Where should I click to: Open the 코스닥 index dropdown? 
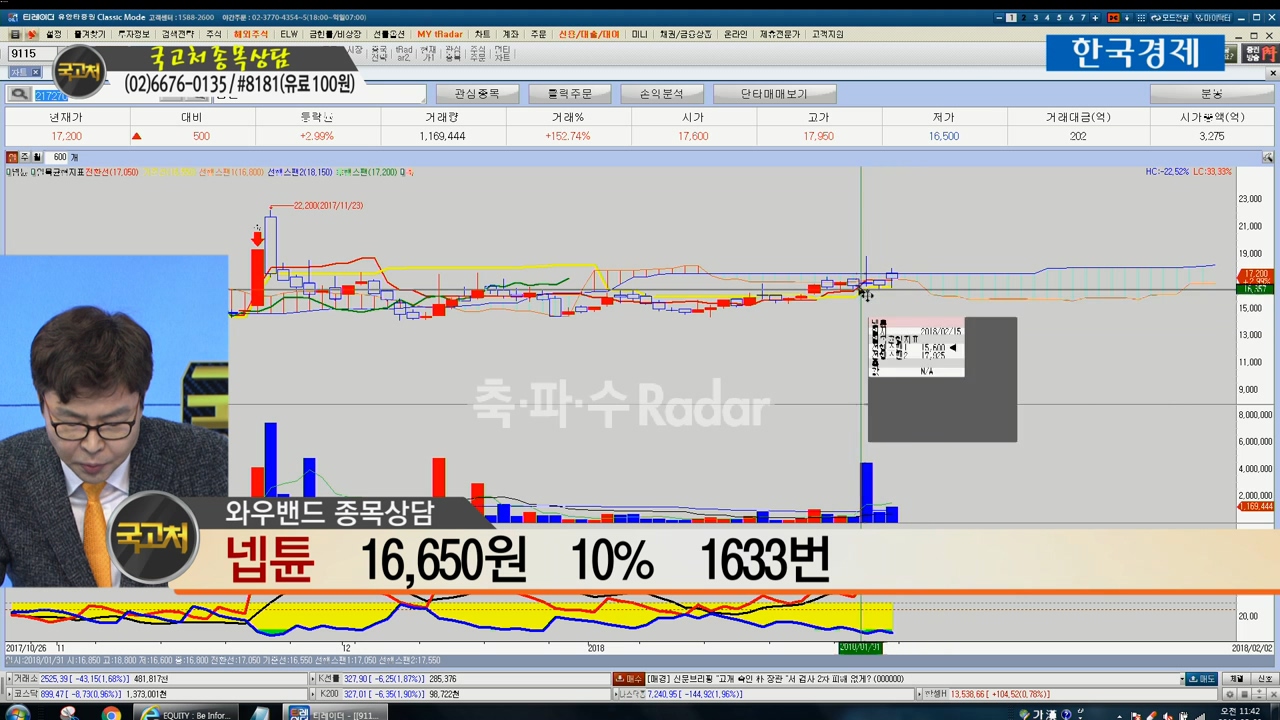(10, 694)
